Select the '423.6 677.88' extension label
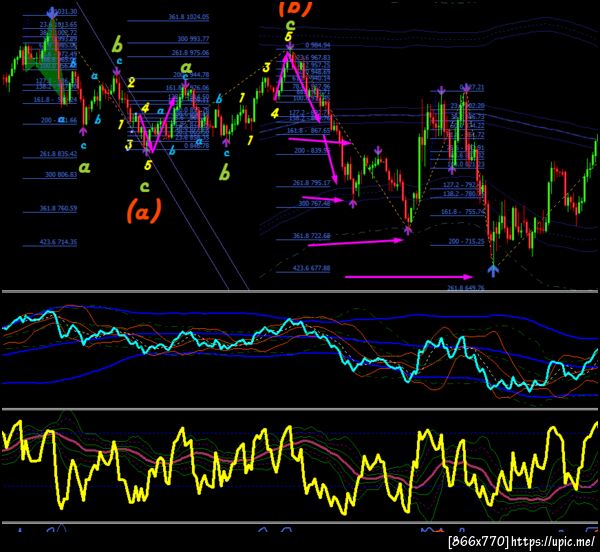The width and height of the screenshot is (600, 552). pos(311,268)
